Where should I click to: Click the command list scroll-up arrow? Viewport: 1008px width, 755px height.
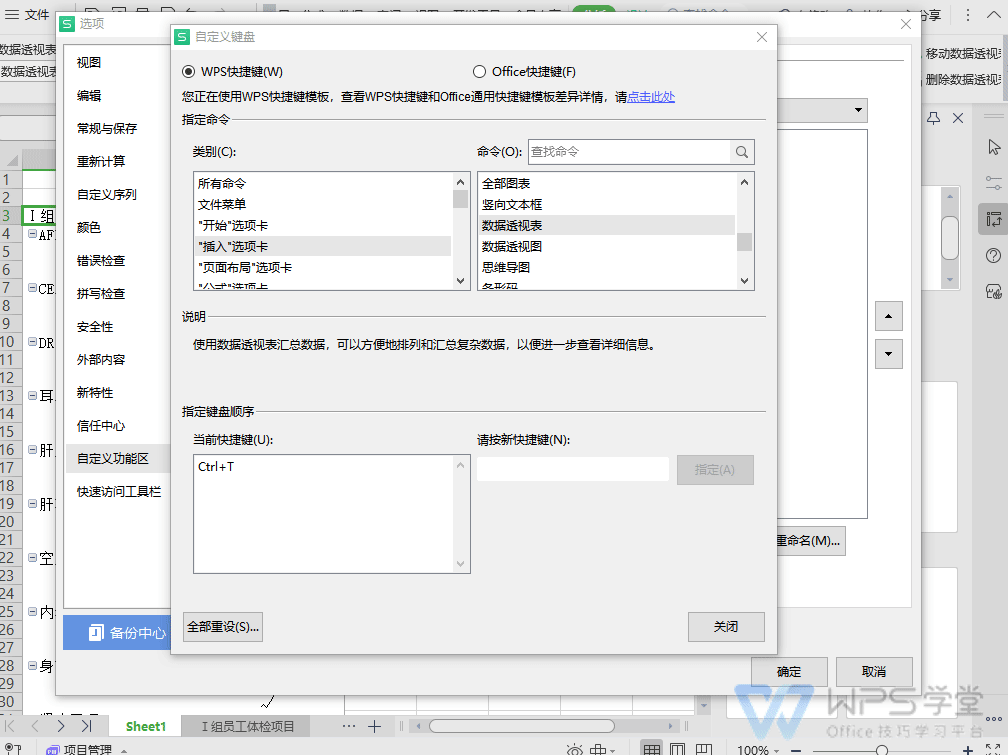click(744, 182)
